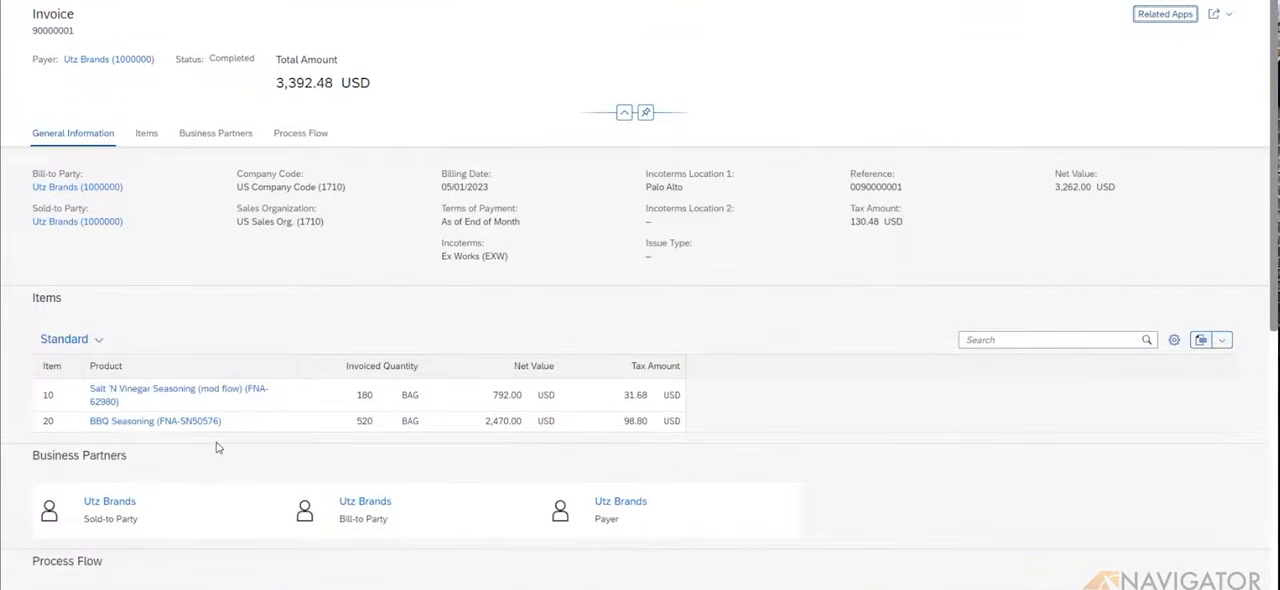1280x590 pixels.
Task: Expand the Standard table view dropdown
Action: point(71,340)
